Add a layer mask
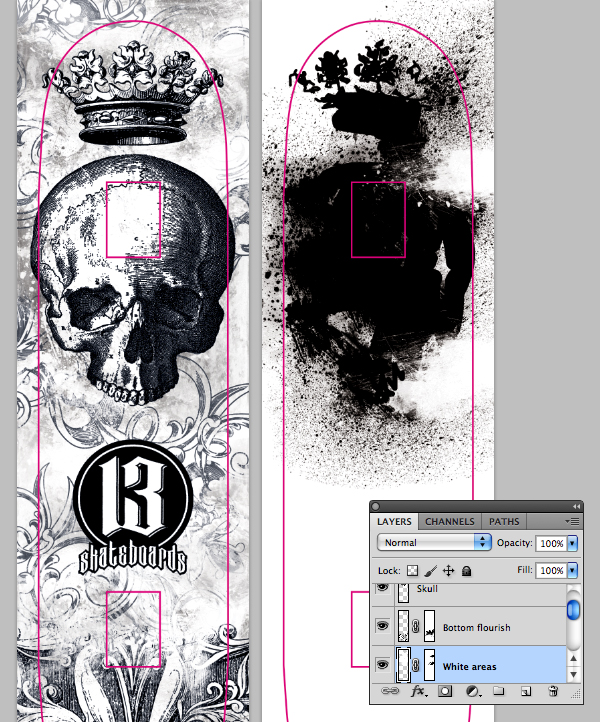This screenshot has height=722, width=600. click(445, 691)
